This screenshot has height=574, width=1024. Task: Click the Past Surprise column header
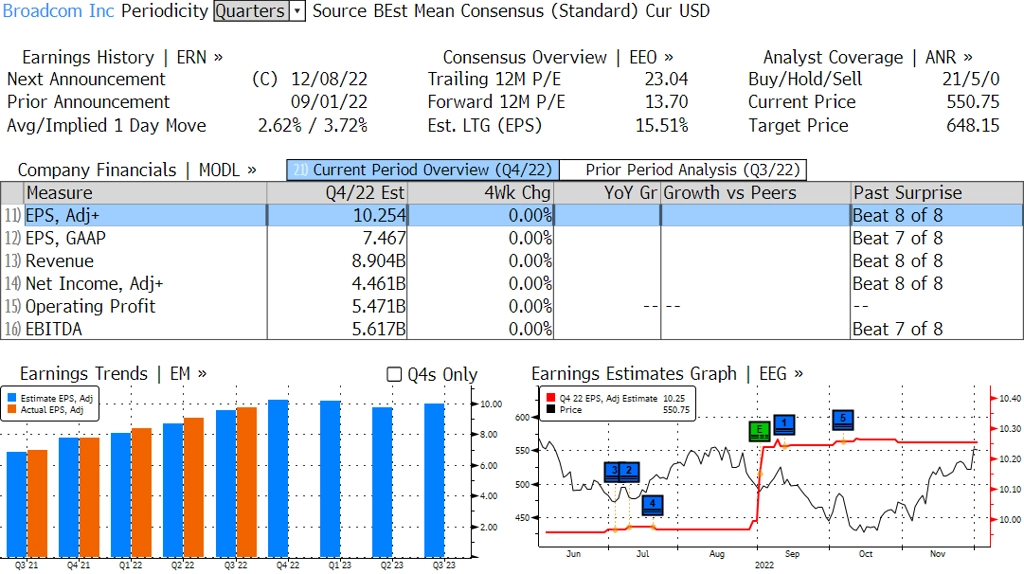(x=937, y=193)
